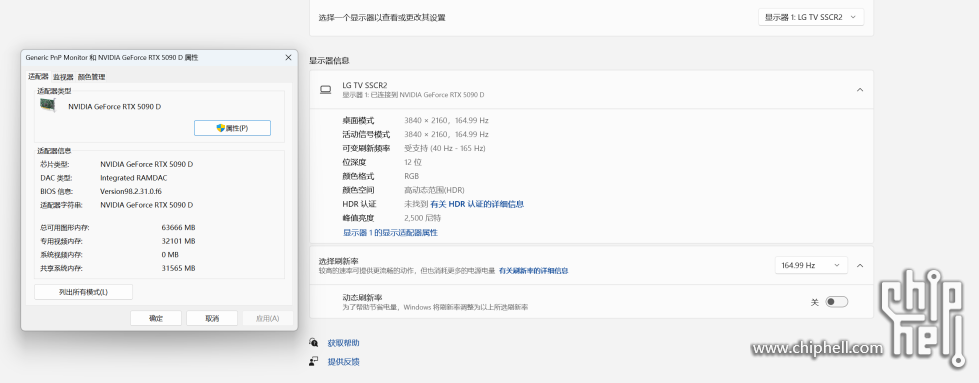Image resolution: width=979 pixels, height=383 pixels.
Task: Open 有关刷新率的详细信息 link
Action: 533,271
